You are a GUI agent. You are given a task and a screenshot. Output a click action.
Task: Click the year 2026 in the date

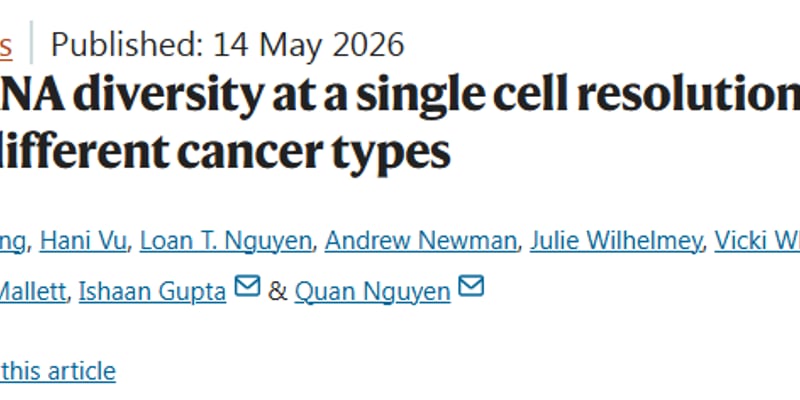pos(368,45)
